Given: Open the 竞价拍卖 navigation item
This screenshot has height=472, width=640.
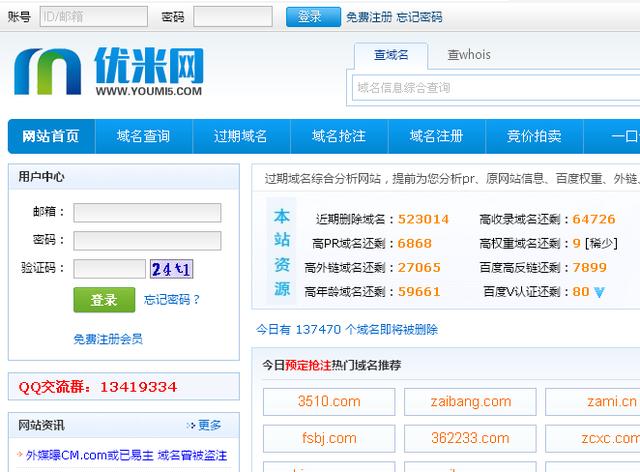Looking at the screenshot, I should 534,136.
